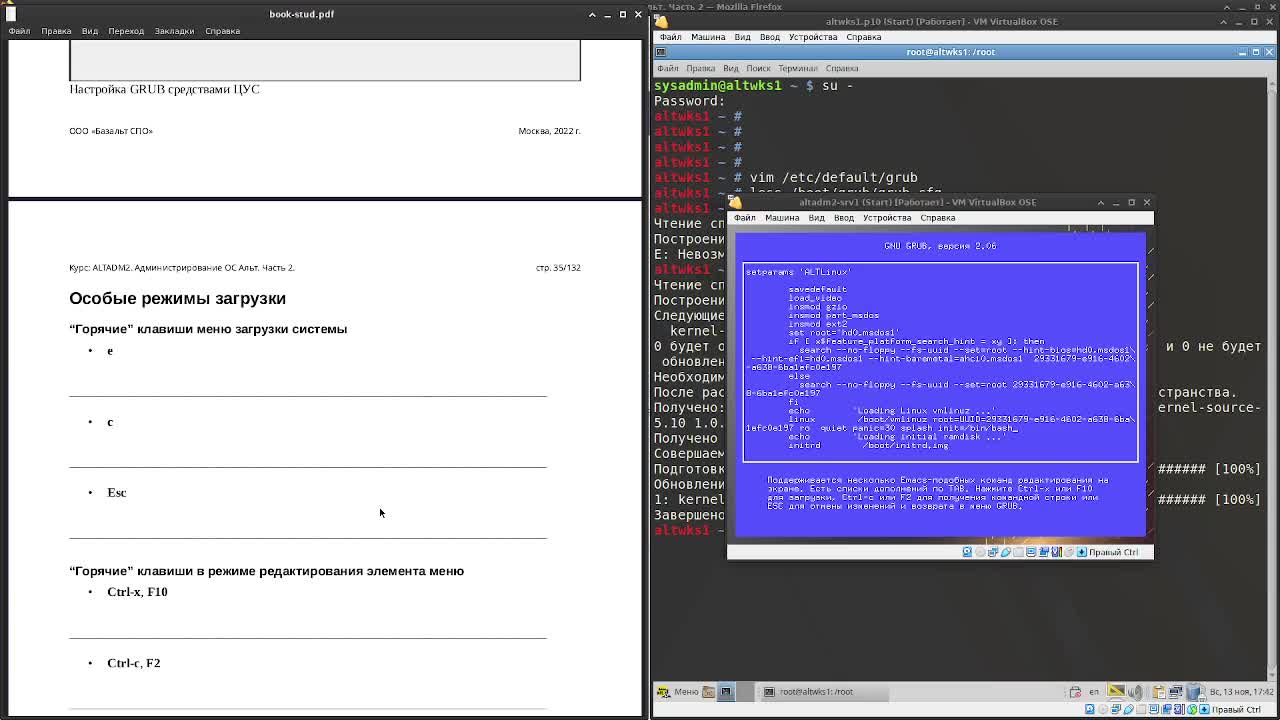The image size is (1280, 720).
Task: Open Терминал menu in root@altwks1 terminal
Action: click(798, 68)
